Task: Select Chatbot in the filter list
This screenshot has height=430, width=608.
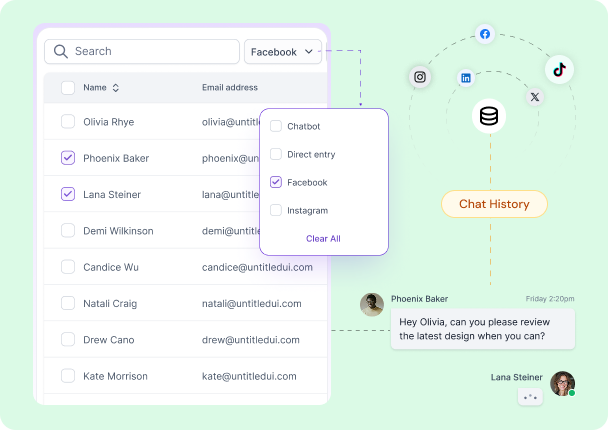Action: pos(276,127)
